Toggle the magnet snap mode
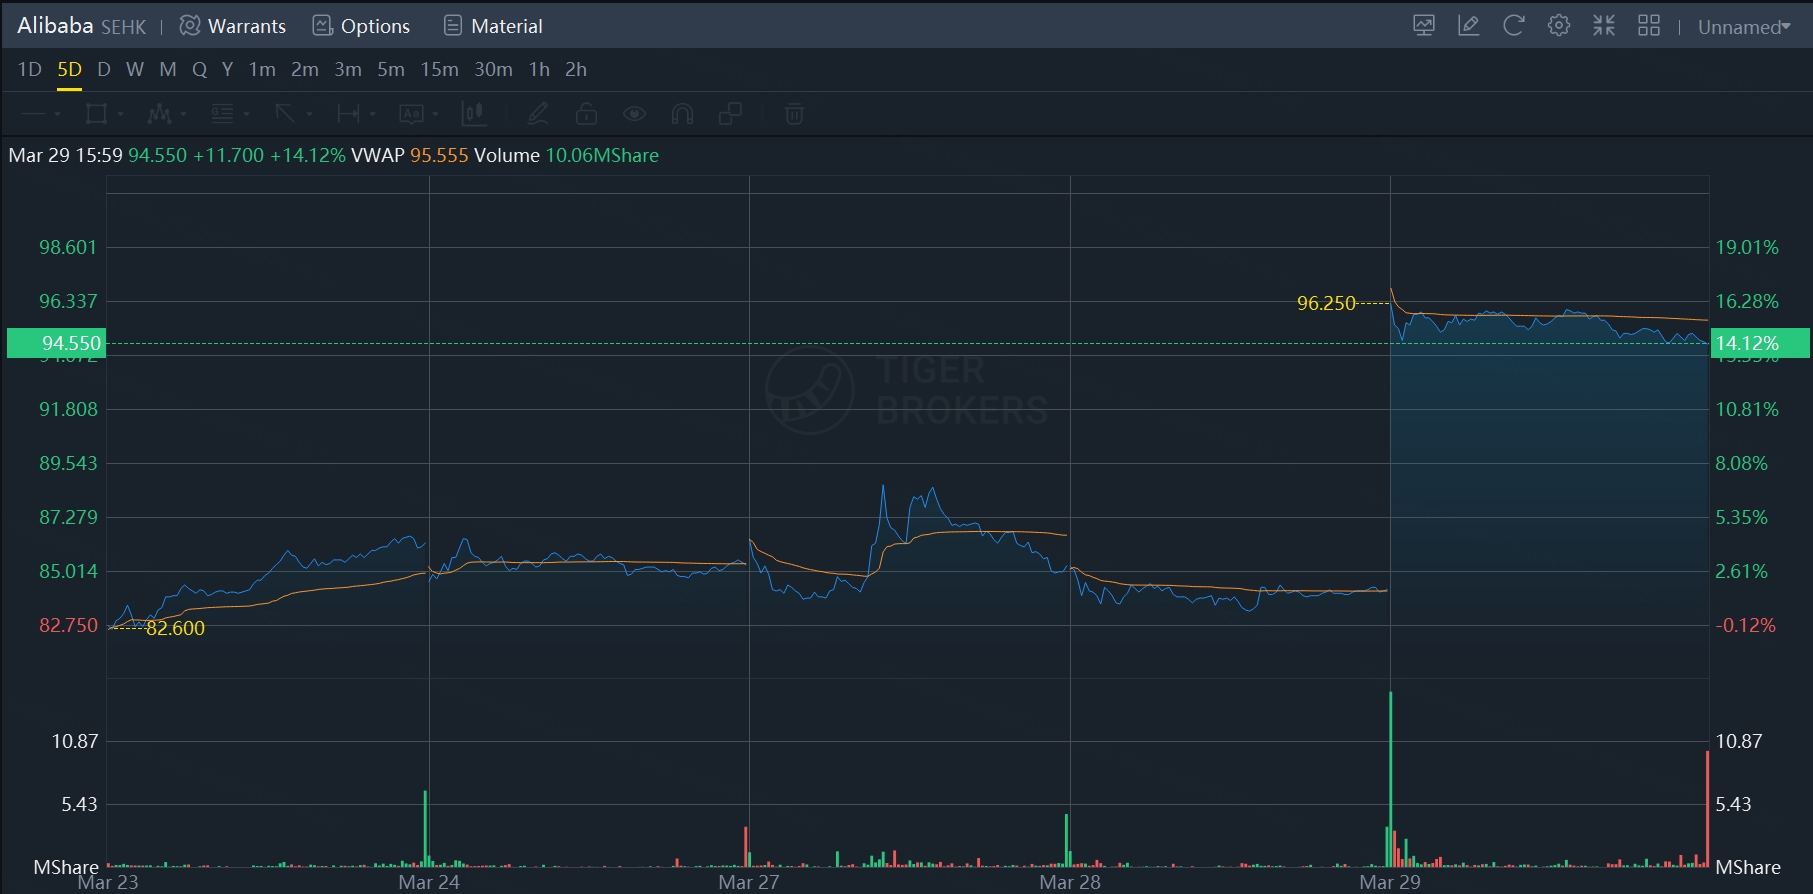This screenshot has width=1813, height=894. pyautogui.click(x=683, y=114)
